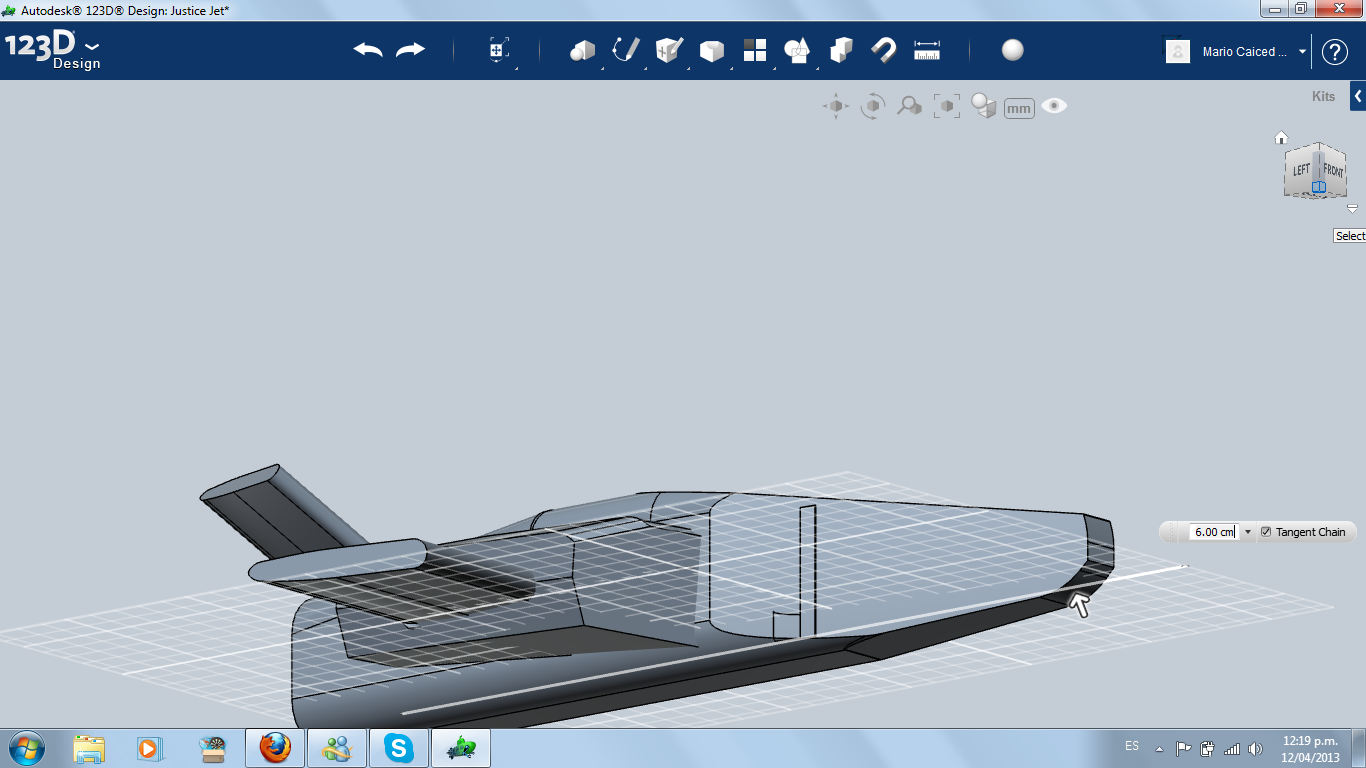The width and height of the screenshot is (1366, 768).
Task: Toggle the Tangent Chain checkbox
Action: tap(1266, 532)
